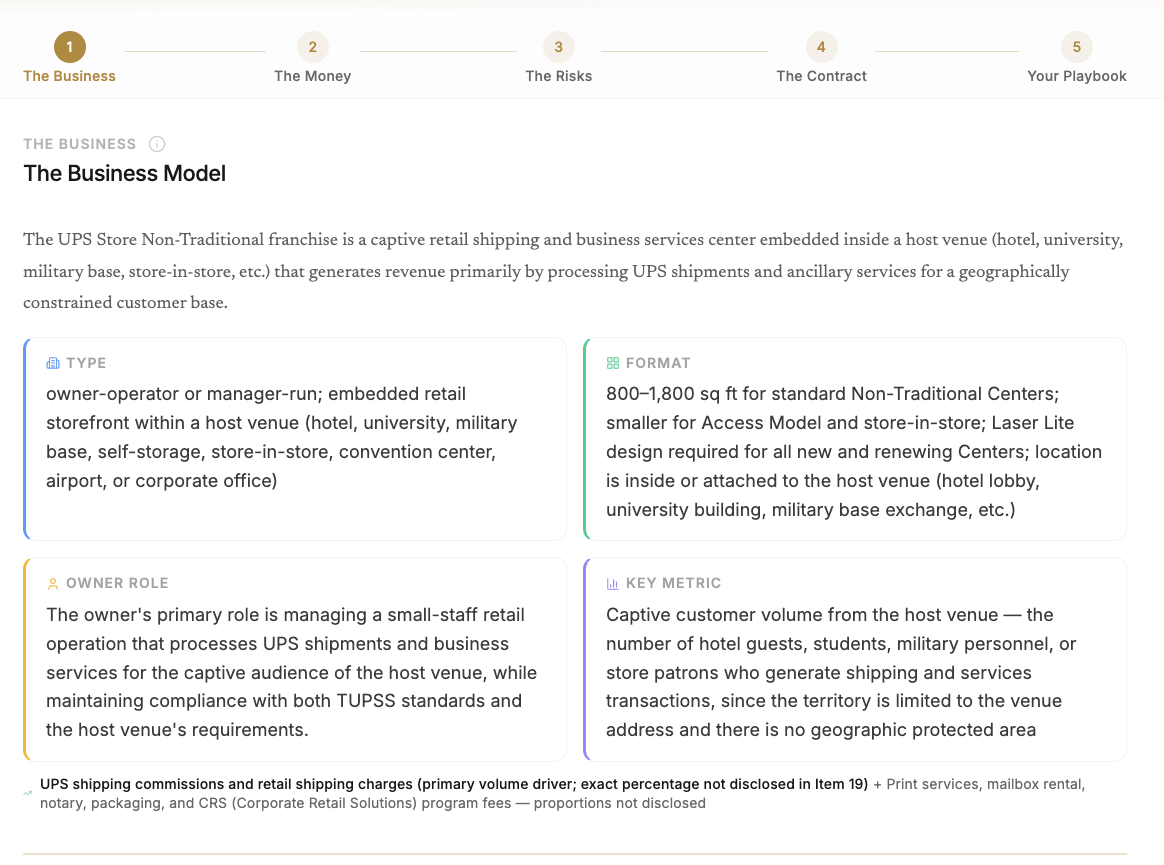Jump to step 4 circle The Contract
Viewport: 1164px width, 865px height.
821,47
